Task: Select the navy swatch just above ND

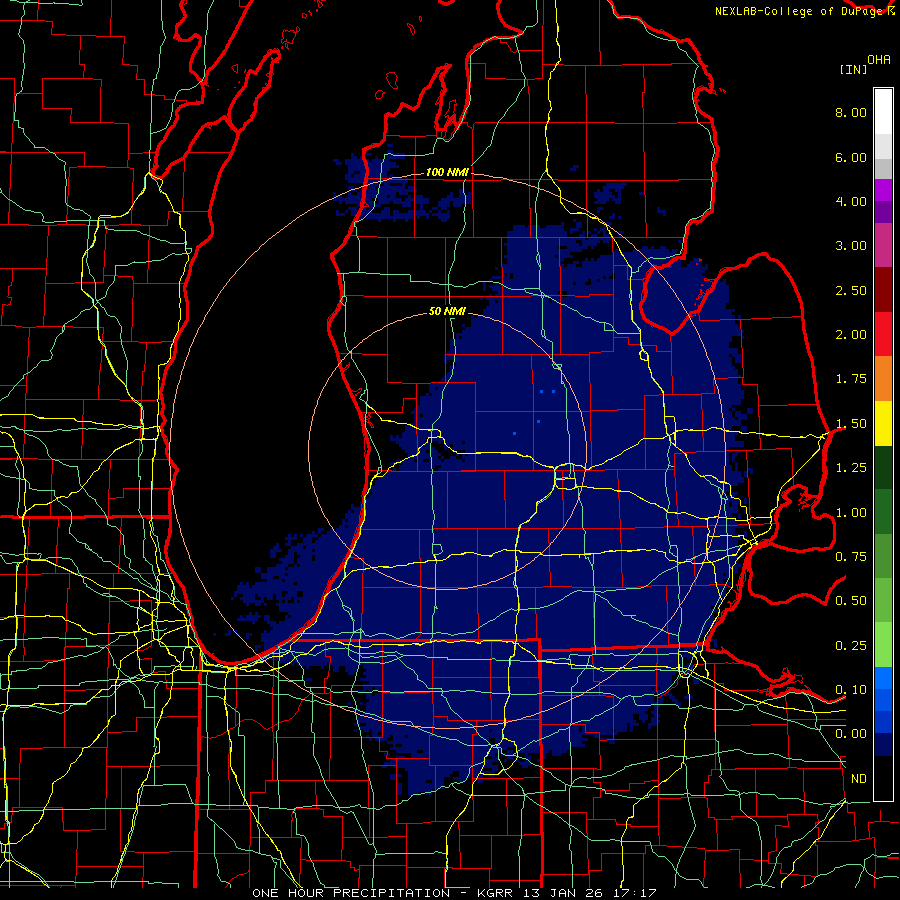Action: pos(883,744)
